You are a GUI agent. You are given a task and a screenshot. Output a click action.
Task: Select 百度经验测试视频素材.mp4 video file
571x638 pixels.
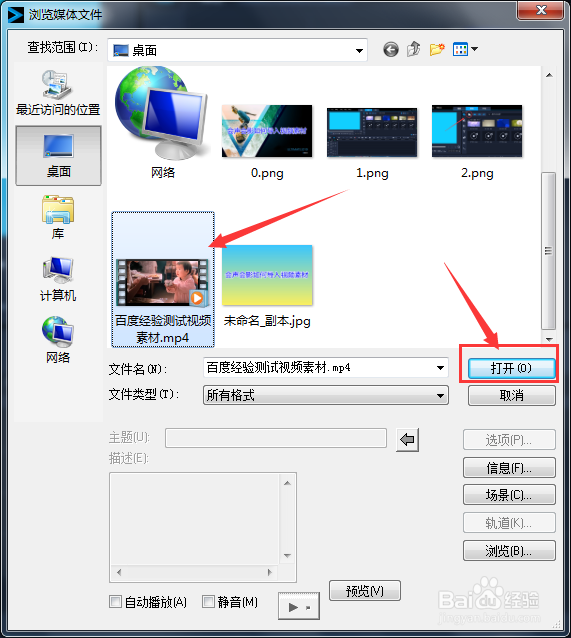pyautogui.click(x=163, y=280)
